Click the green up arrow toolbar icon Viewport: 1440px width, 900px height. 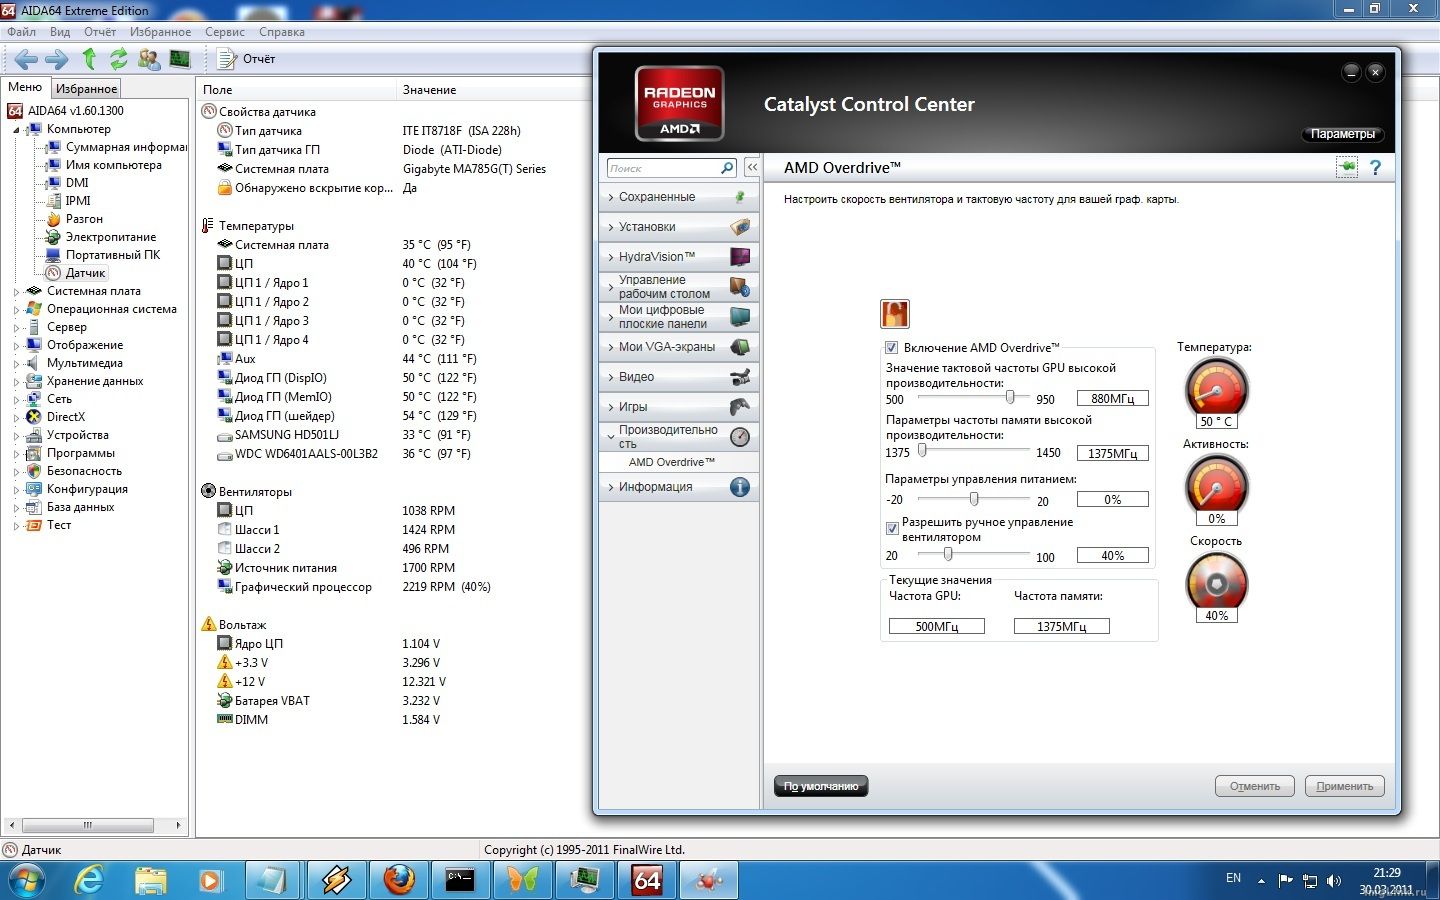coord(89,59)
